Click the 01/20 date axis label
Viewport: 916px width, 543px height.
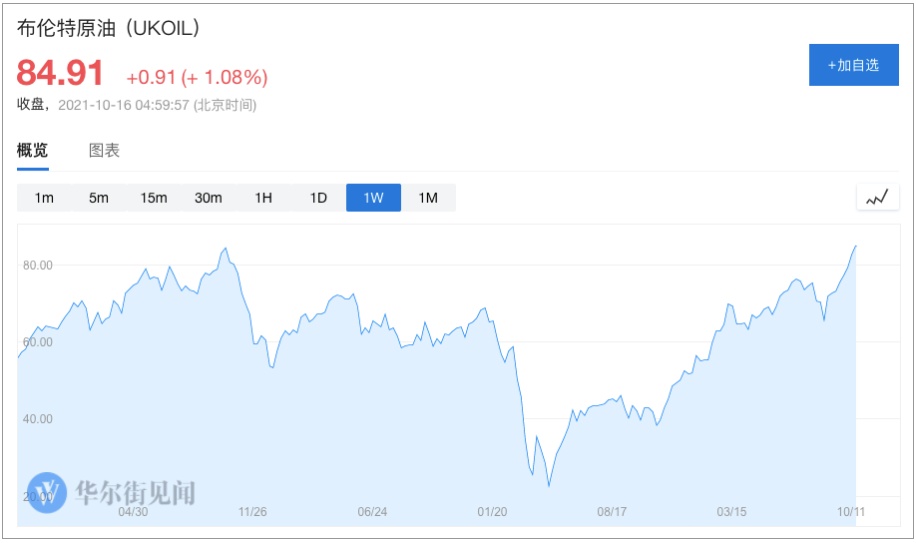[x=492, y=512]
